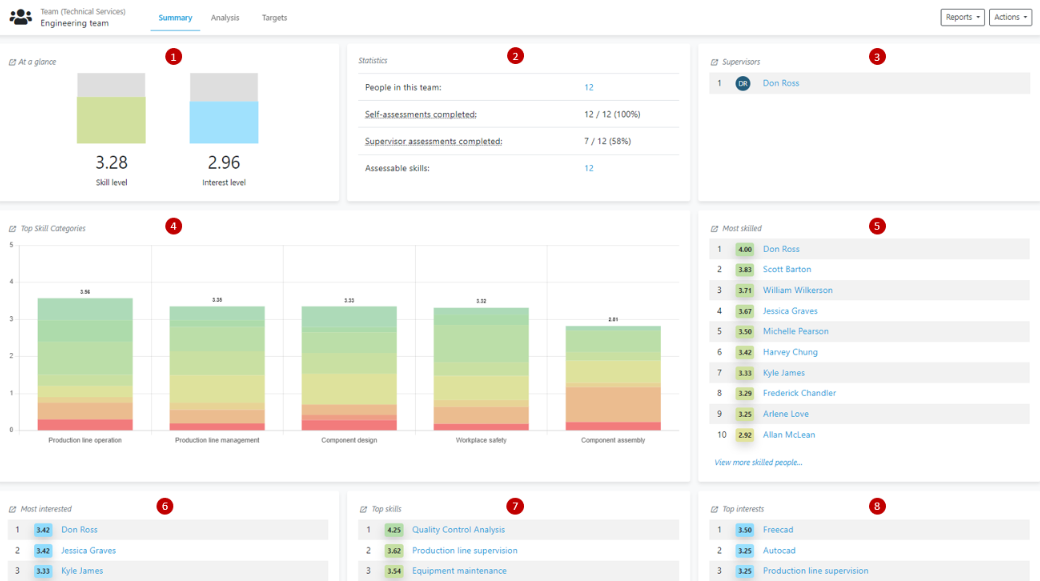
Task: Open Scott Barton's profile link
Action: coord(787,270)
